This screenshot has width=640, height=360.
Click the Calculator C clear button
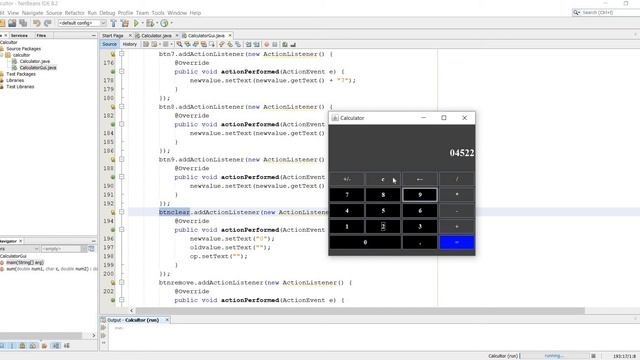[383, 179]
